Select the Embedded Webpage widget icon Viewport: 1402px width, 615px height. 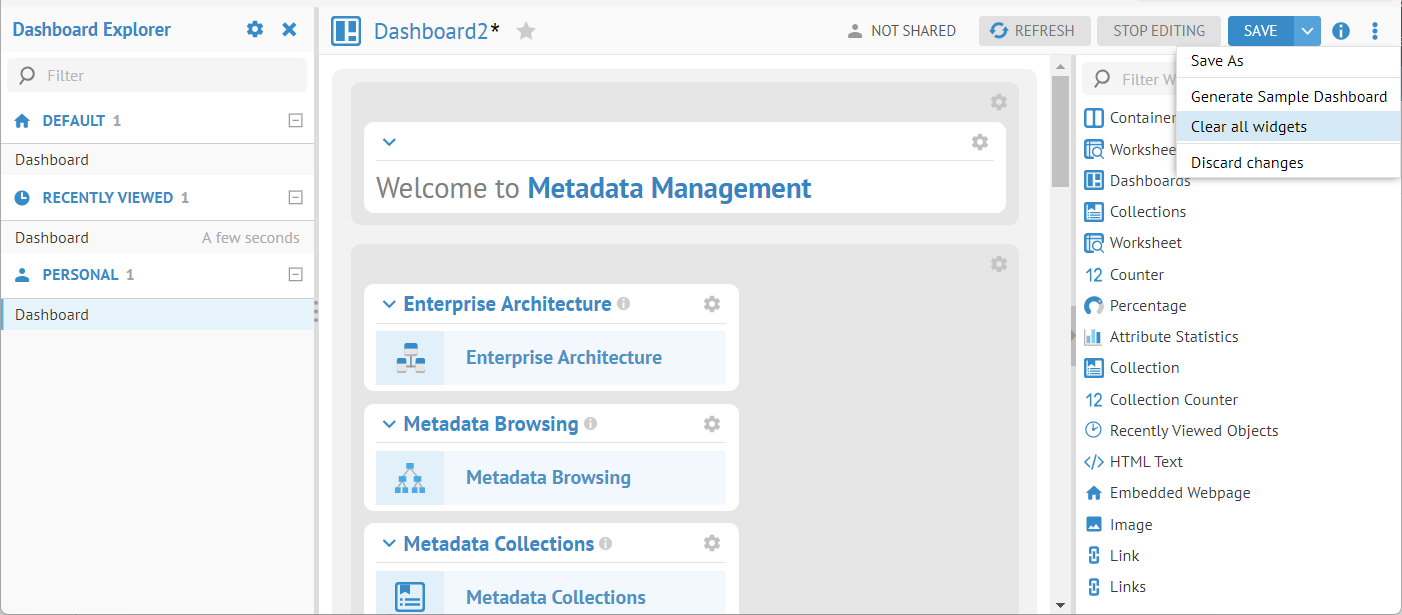[x=1093, y=493]
